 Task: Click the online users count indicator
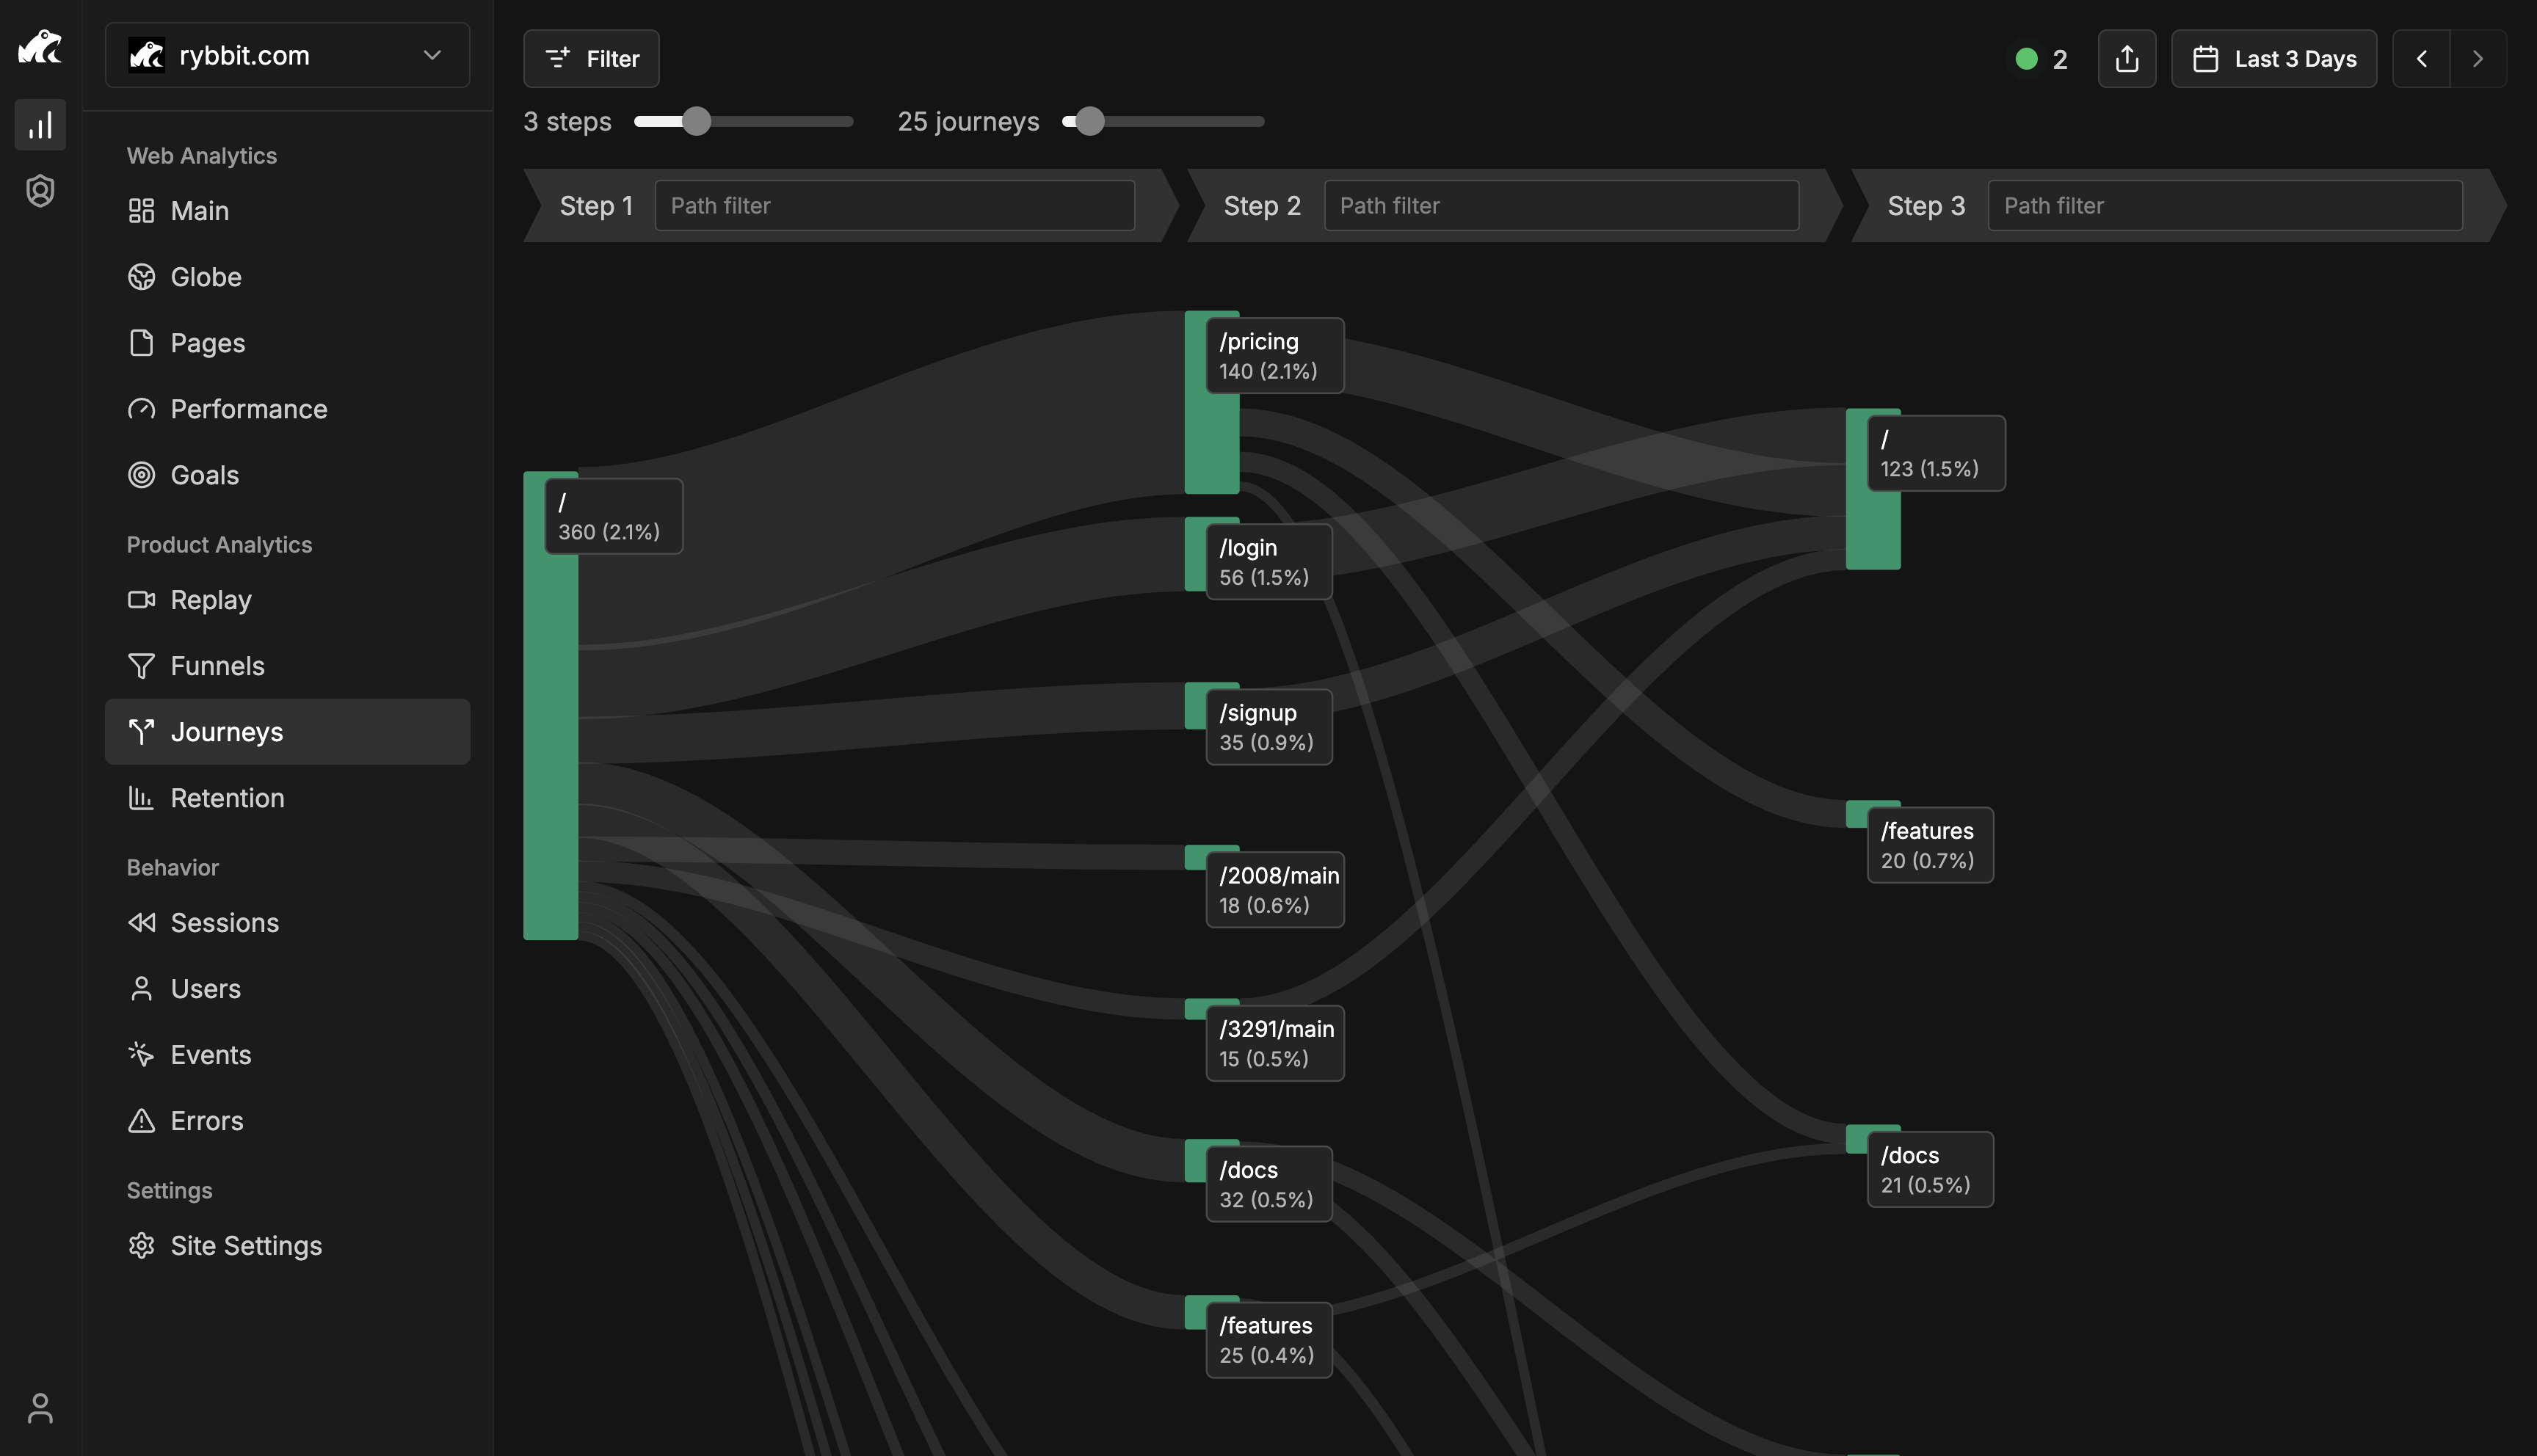[2041, 59]
